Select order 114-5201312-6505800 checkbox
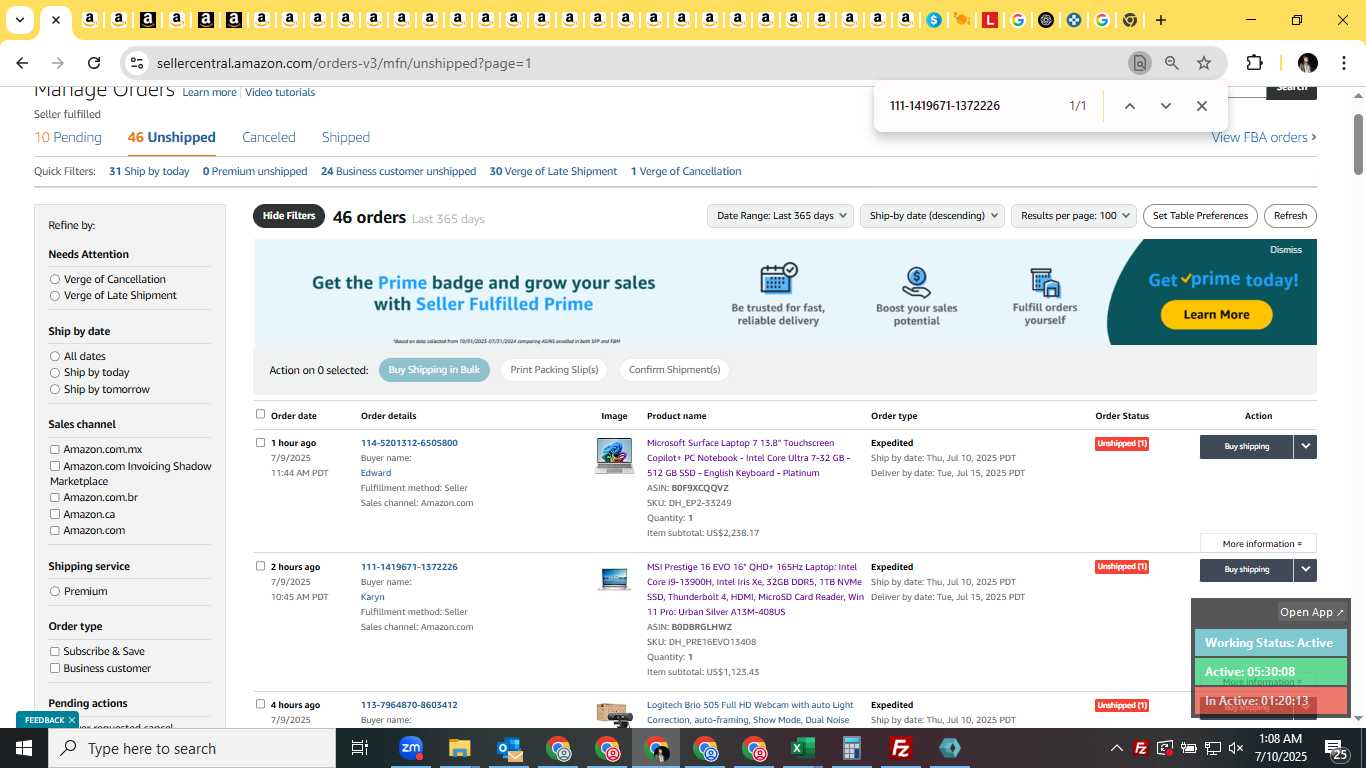 (260, 442)
